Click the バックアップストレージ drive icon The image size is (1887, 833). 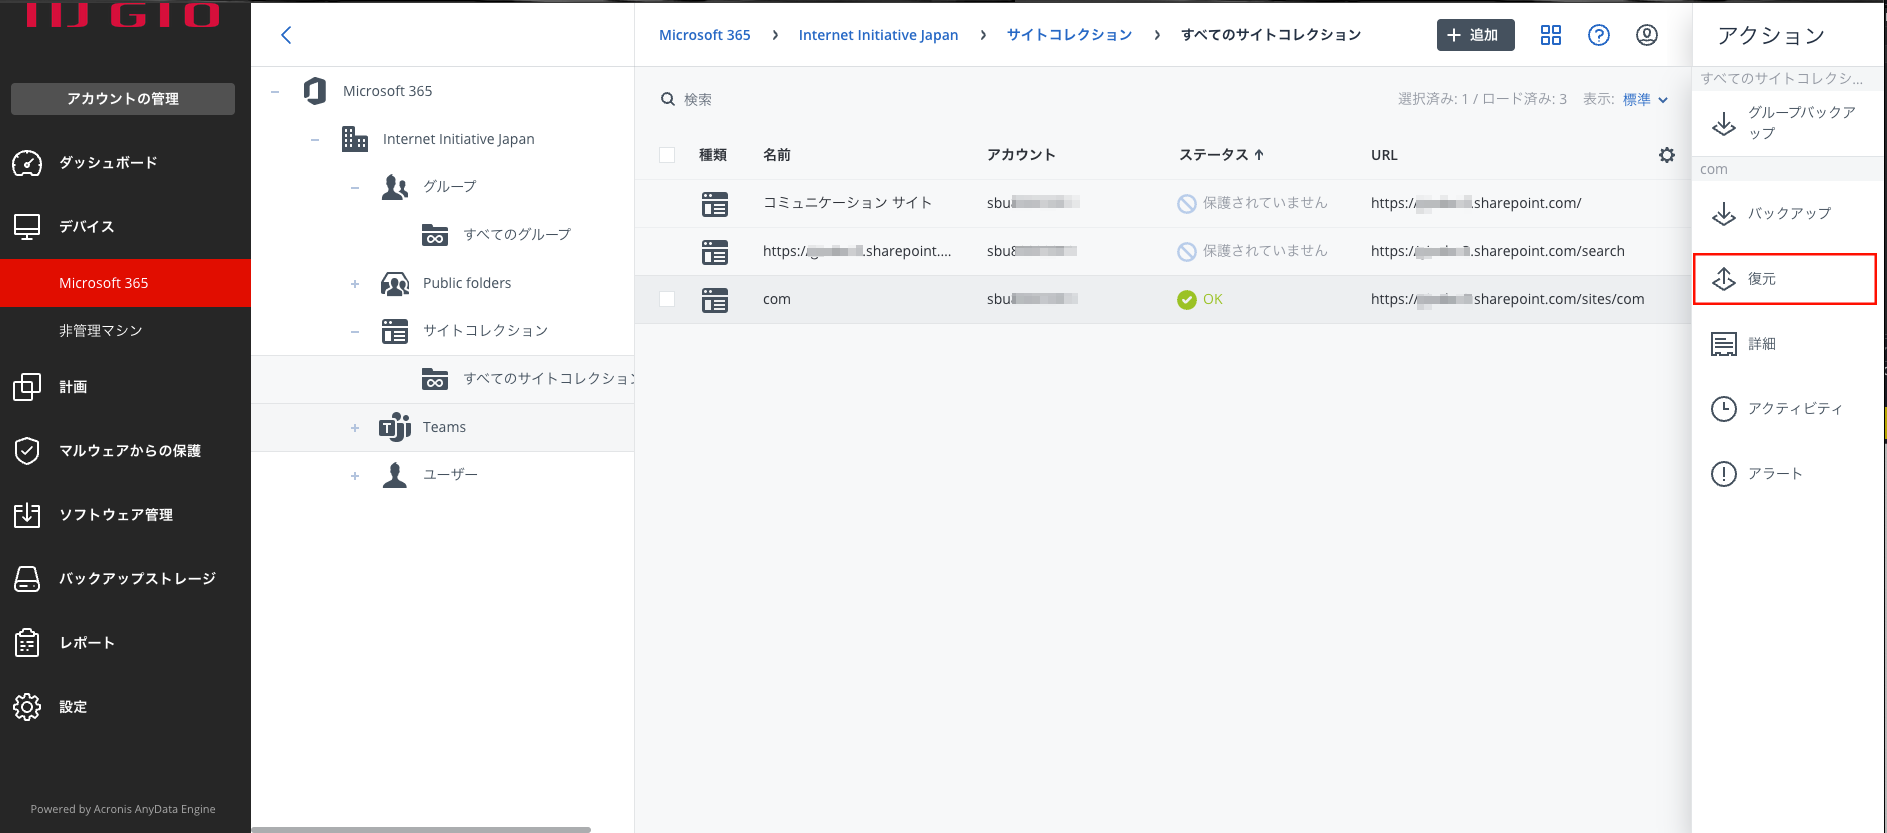(x=27, y=579)
